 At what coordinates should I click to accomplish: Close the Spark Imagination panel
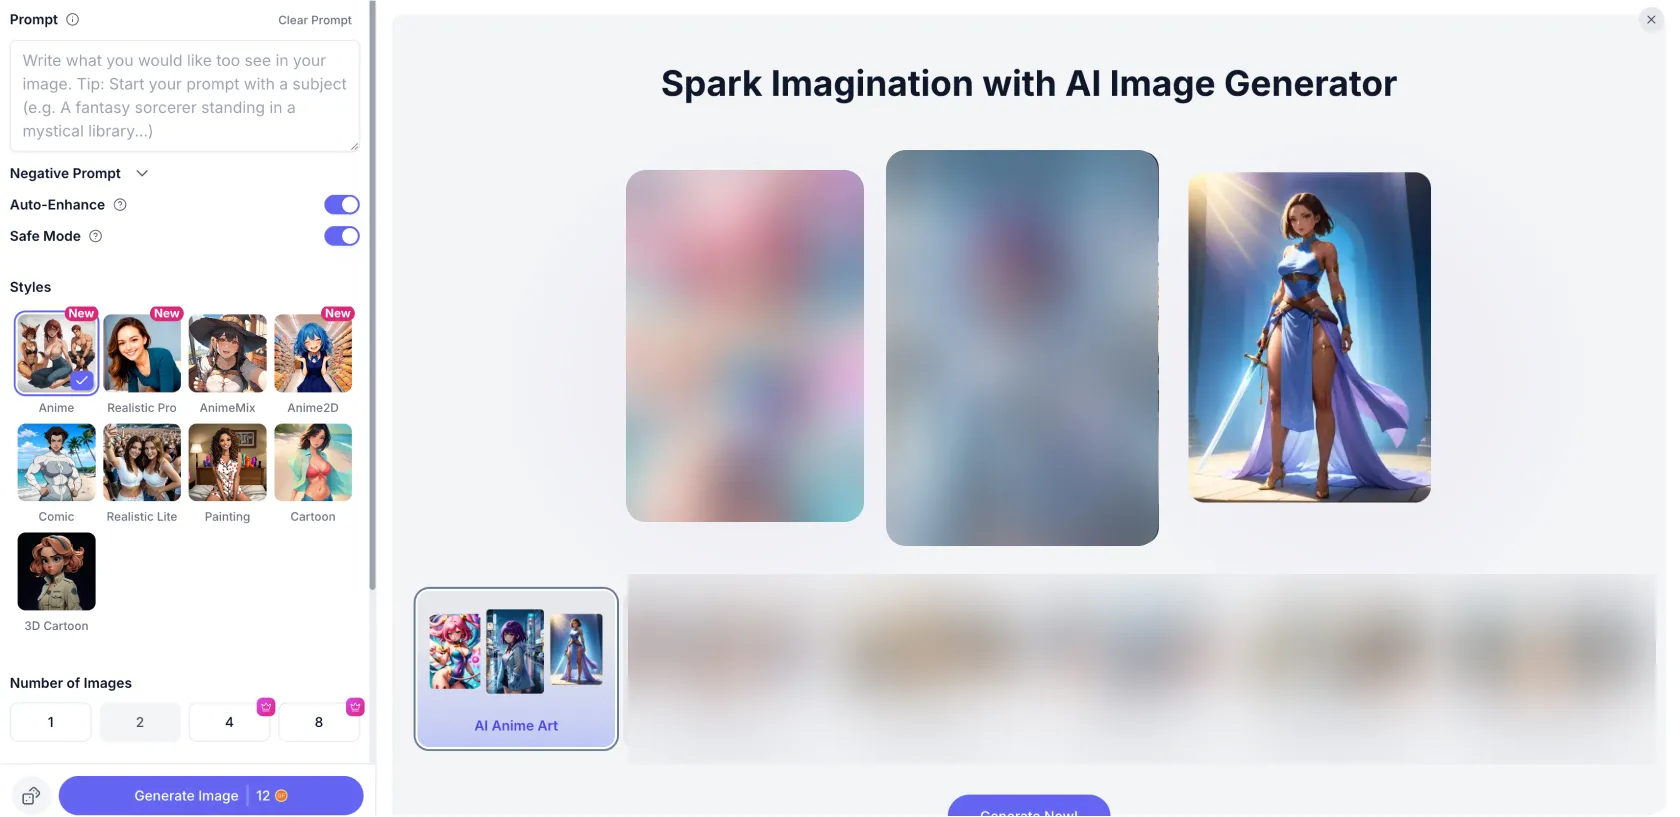[x=1651, y=20]
